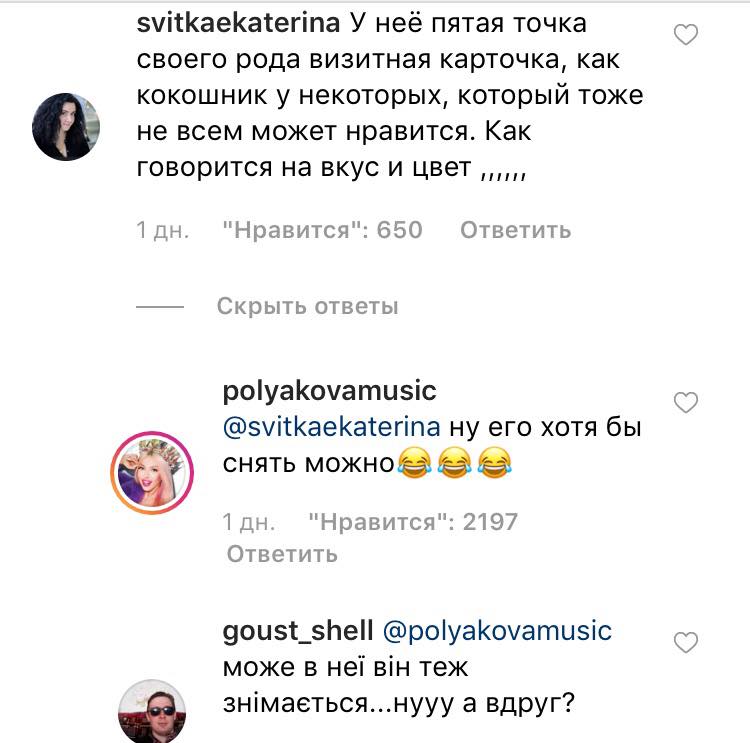The width and height of the screenshot is (750, 743).
Task: Follow the @svitkaekaterina mention in the reply
Action: (x=329, y=427)
